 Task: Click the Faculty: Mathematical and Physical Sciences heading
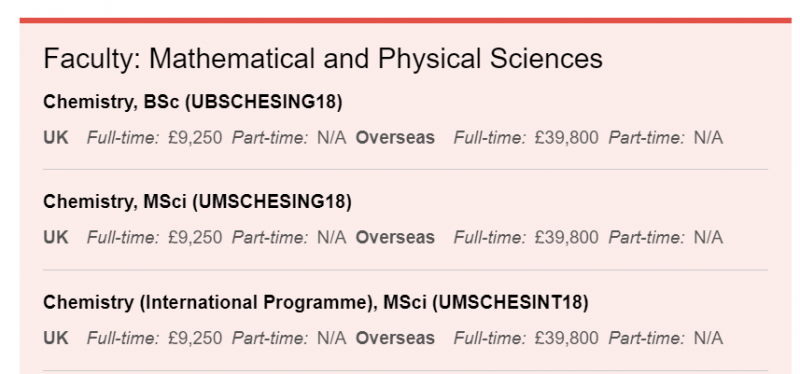[x=323, y=59]
